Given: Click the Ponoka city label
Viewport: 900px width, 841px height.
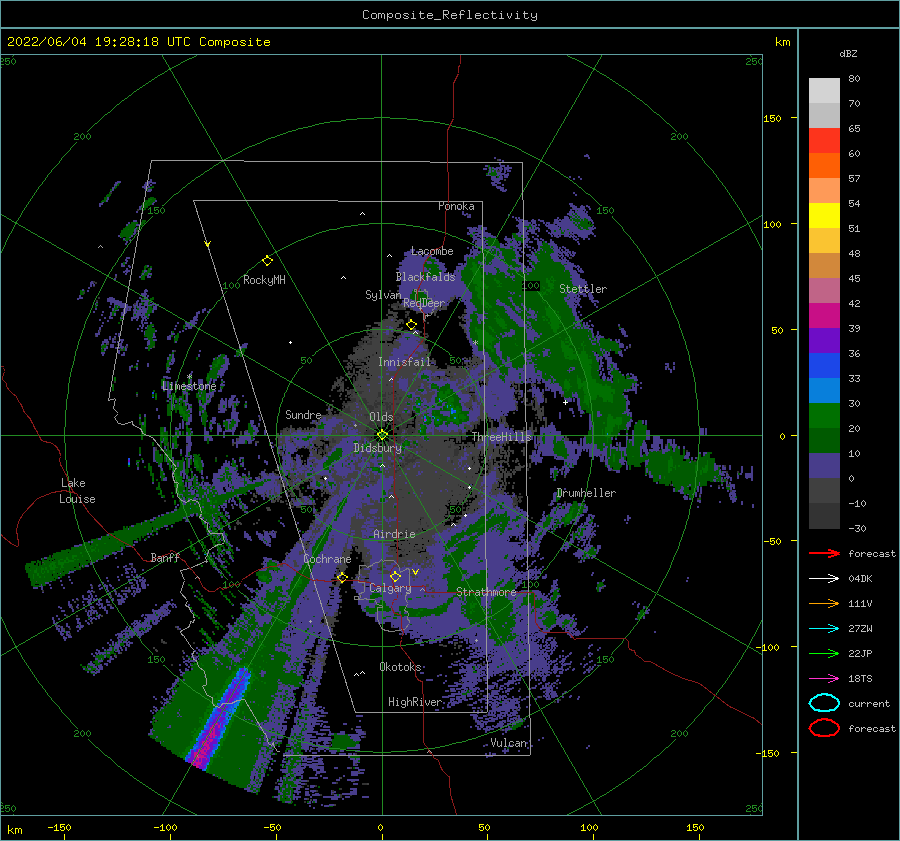Looking at the screenshot, I should [x=456, y=206].
